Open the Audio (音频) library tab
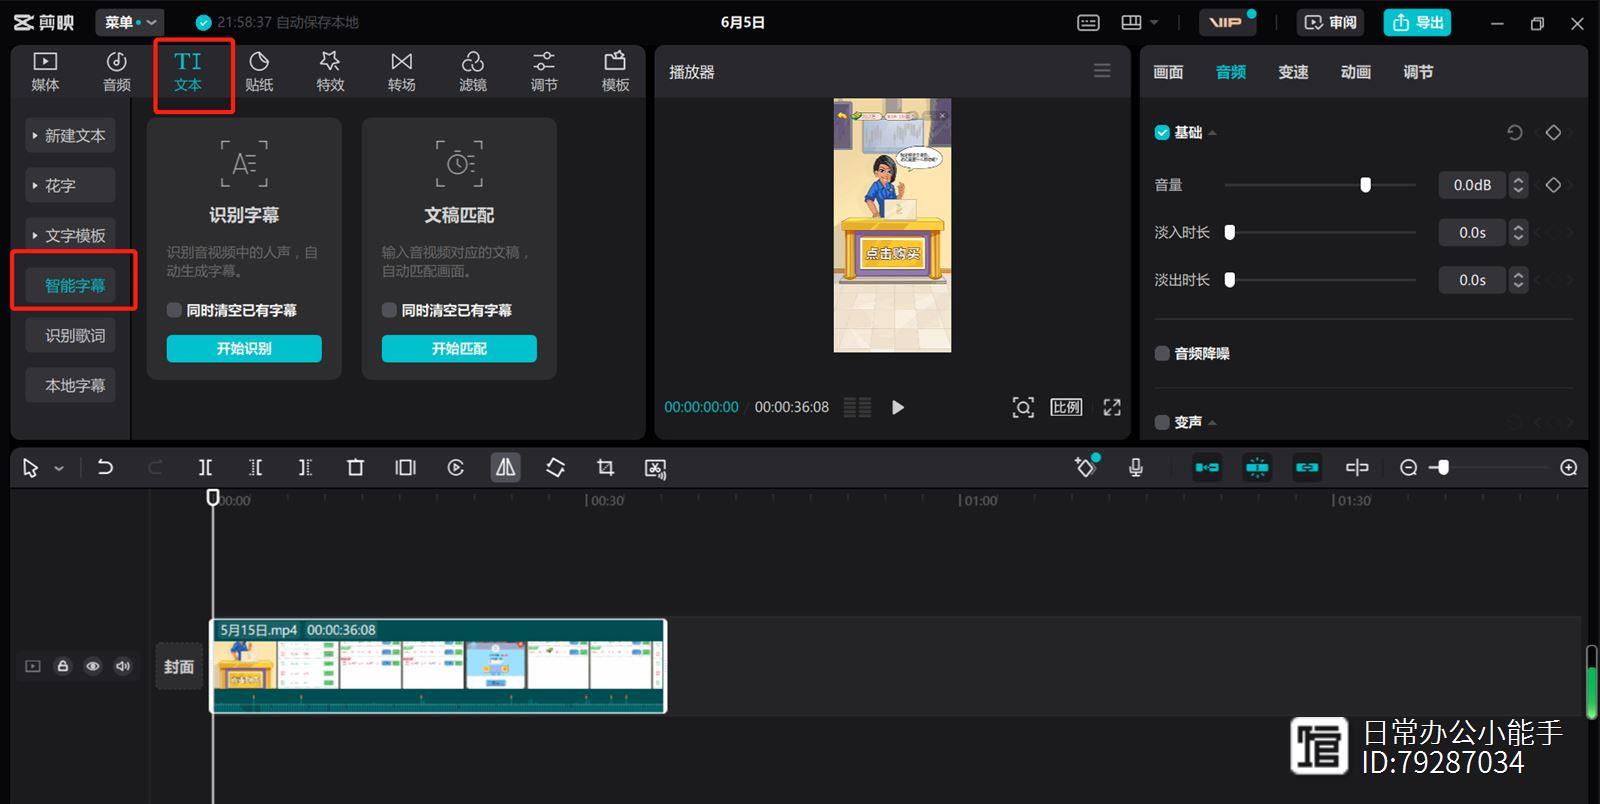The height and width of the screenshot is (804, 1600). (117, 72)
